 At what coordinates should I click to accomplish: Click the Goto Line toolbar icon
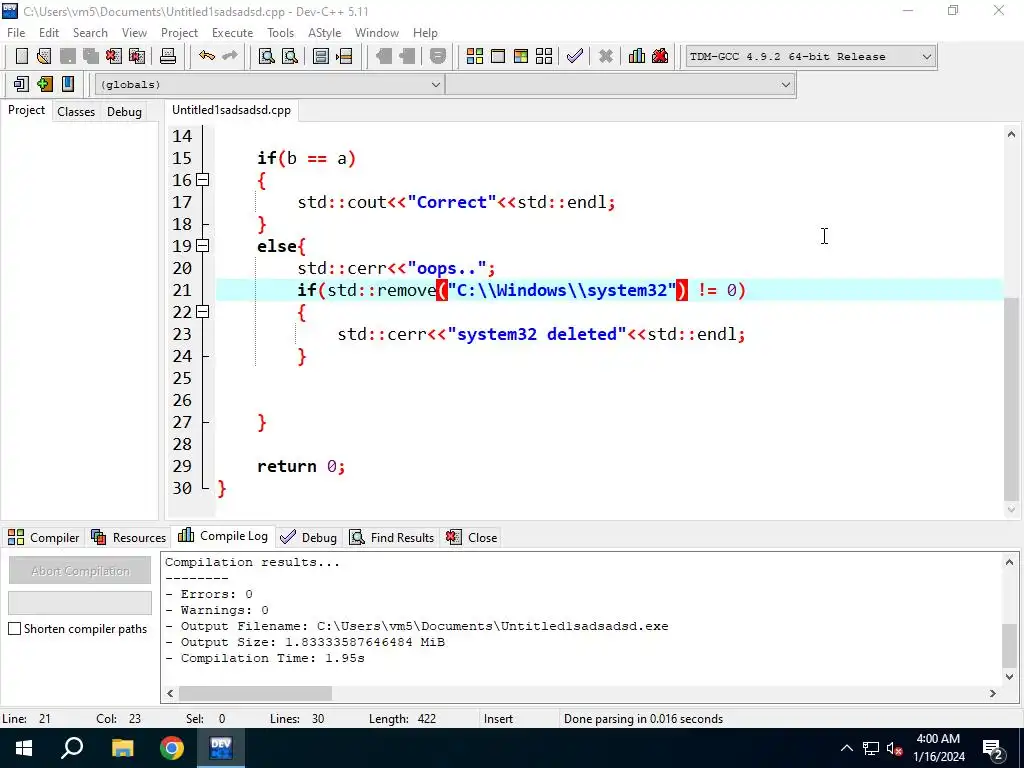pyautogui.click(x=344, y=56)
